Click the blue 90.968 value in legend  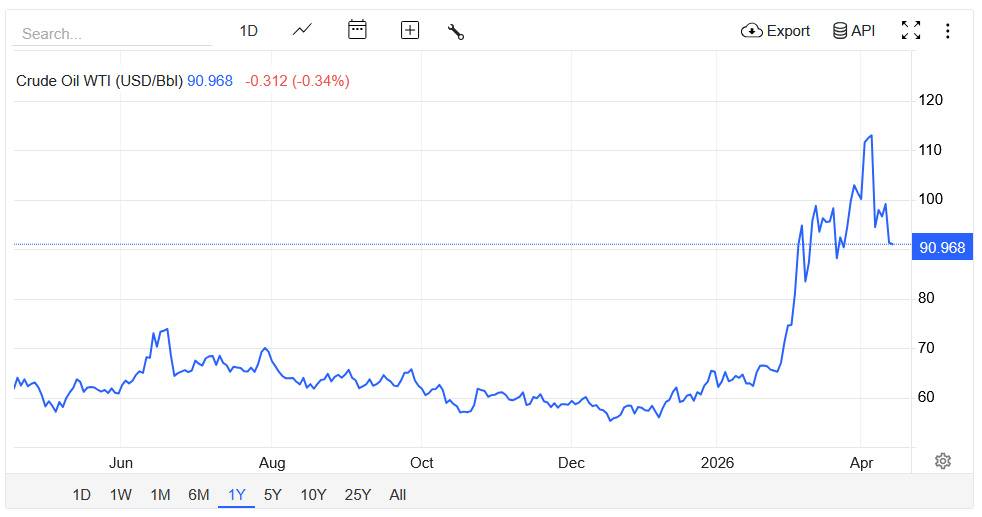(x=210, y=81)
